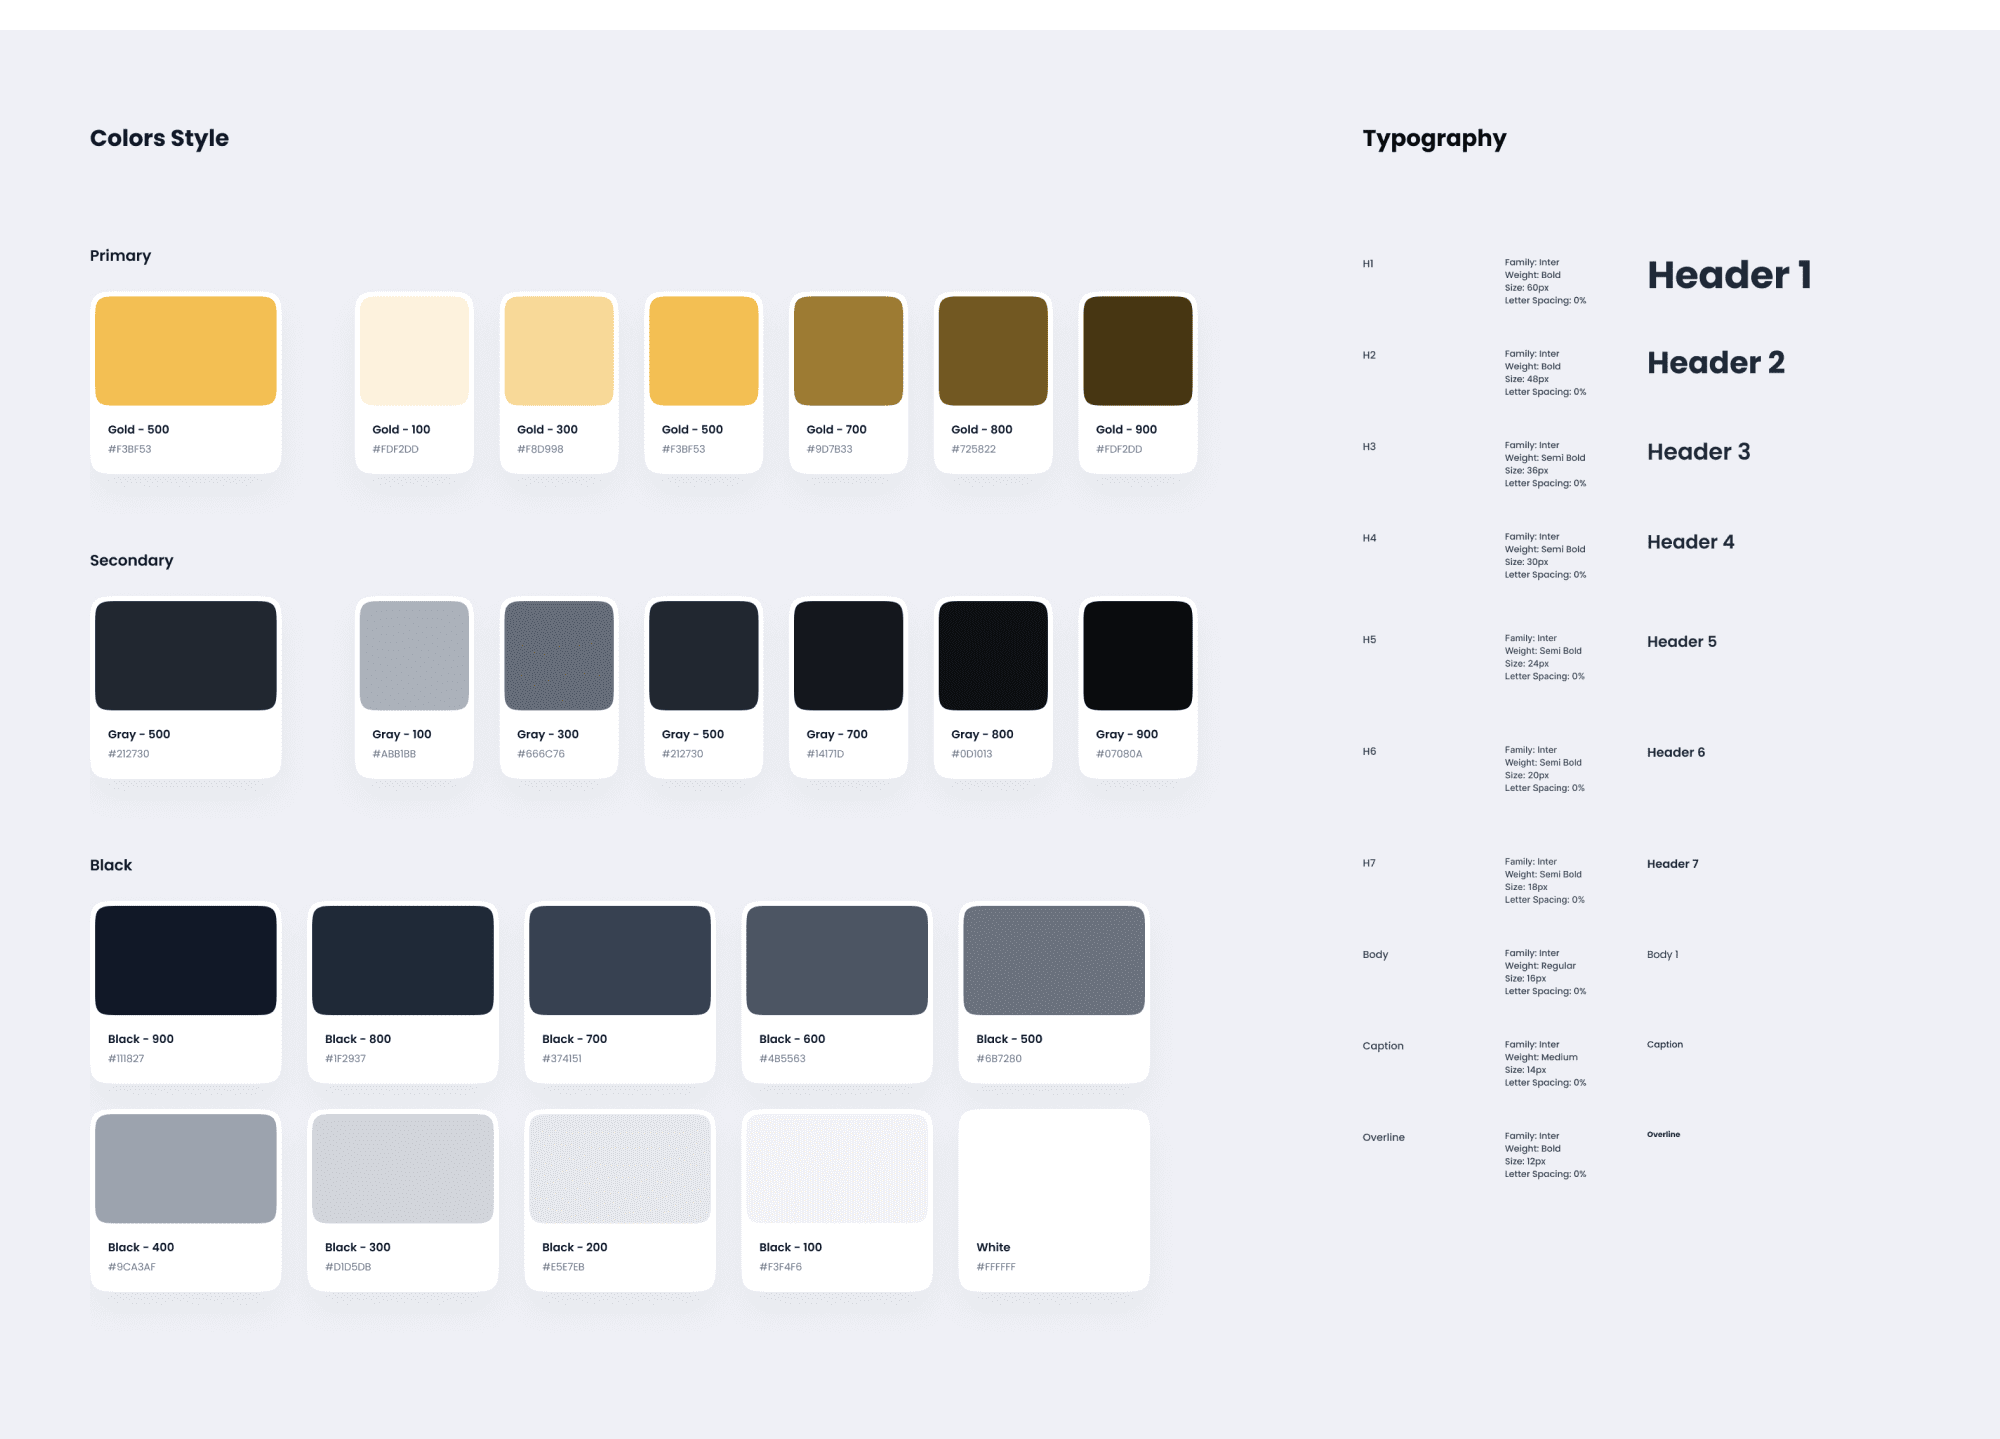
Task: Click the 'Header 1' type sample
Action: coord(1729,275)
